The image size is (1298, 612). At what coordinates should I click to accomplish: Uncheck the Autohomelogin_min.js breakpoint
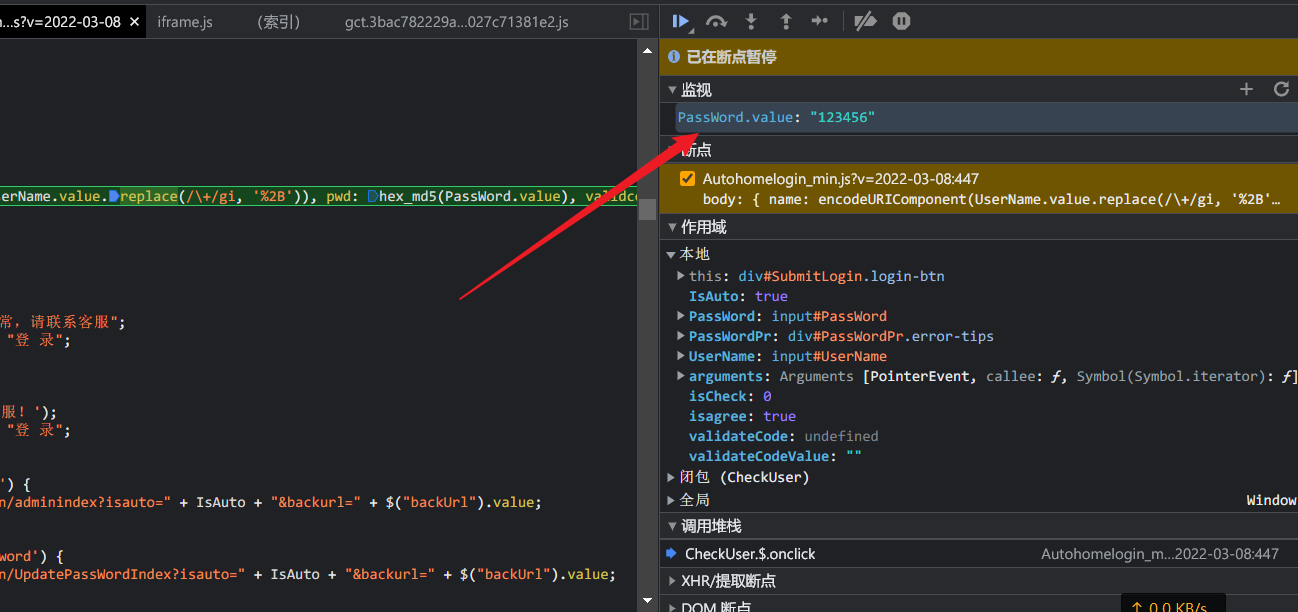687,179
